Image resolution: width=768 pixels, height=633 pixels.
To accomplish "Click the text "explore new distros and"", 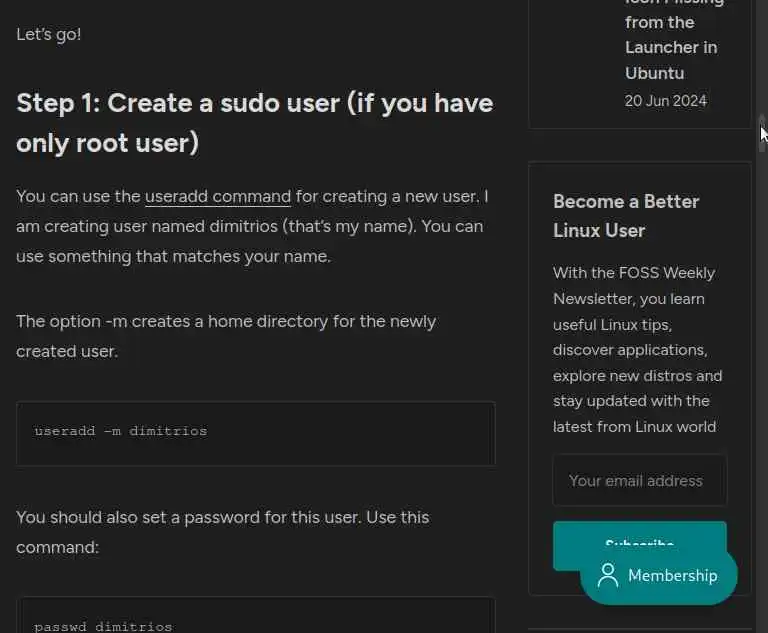I will pos(637,376).
